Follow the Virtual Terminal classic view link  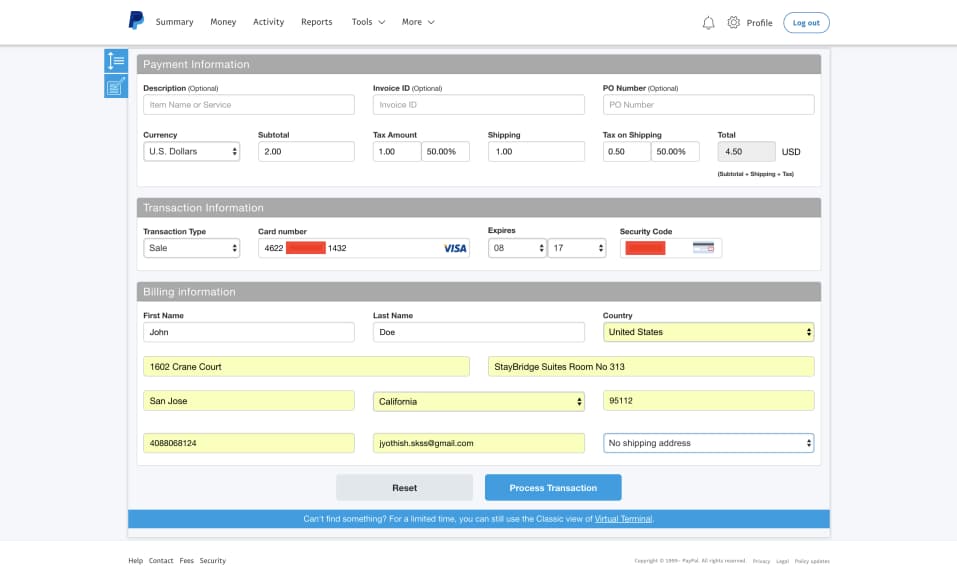[x=623, y=519]
